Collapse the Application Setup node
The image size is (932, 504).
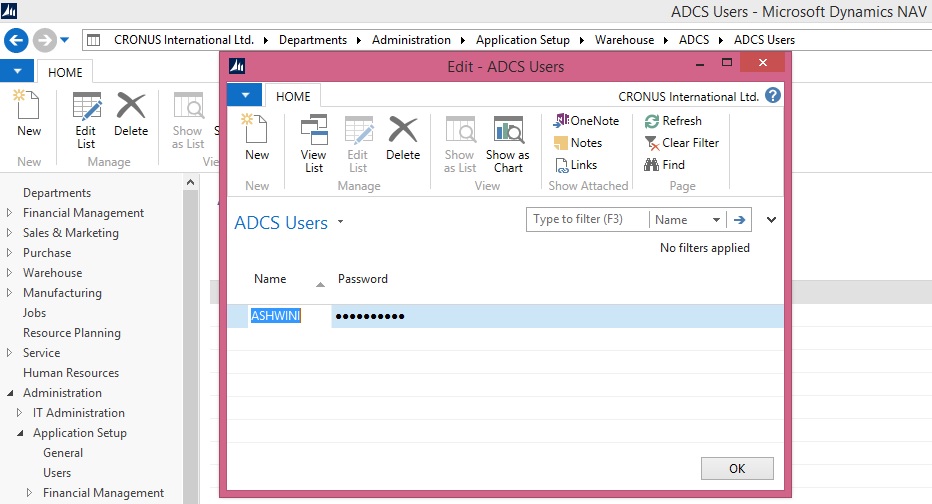(x=20, y=433)
